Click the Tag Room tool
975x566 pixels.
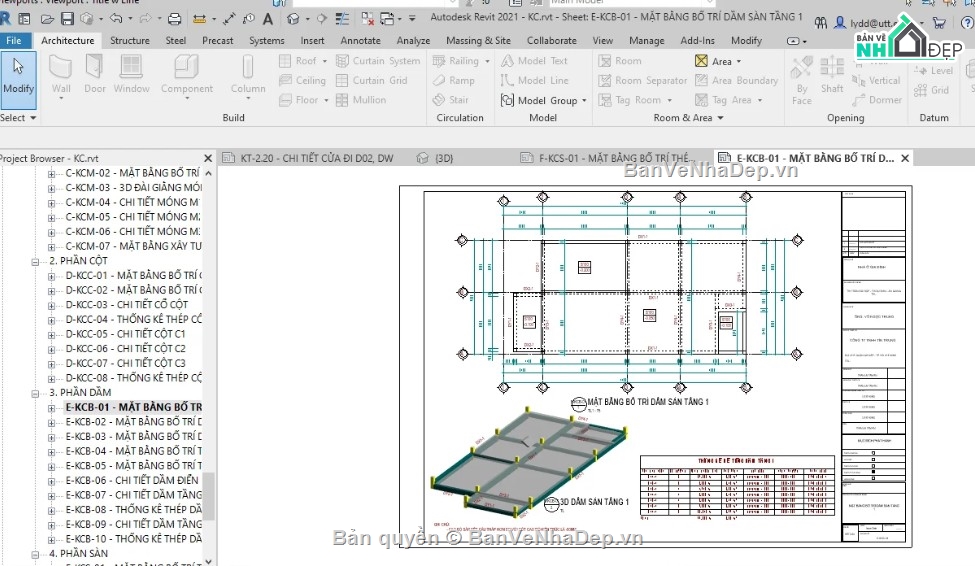[x=630, y=100]
